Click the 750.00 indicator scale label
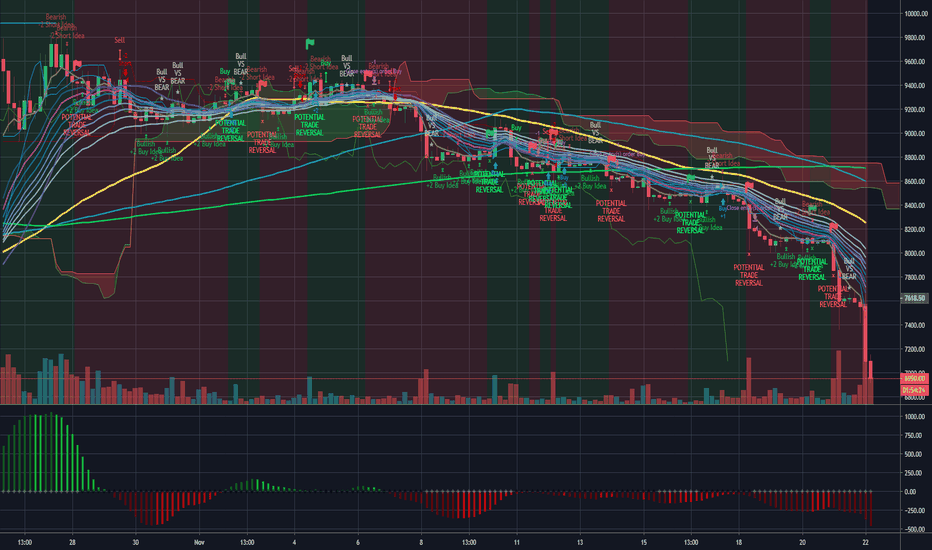 tap(914, 436)
